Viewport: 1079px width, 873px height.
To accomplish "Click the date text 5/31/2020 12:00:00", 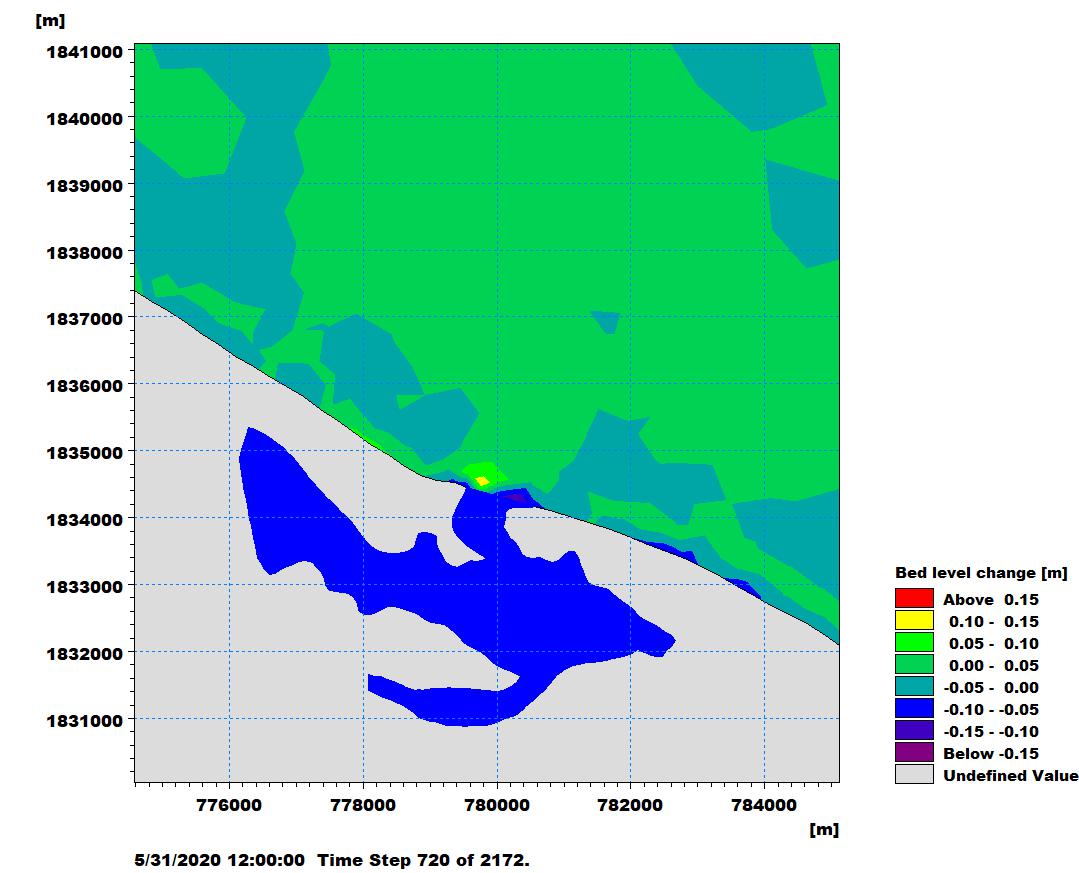I will point(220,860).
